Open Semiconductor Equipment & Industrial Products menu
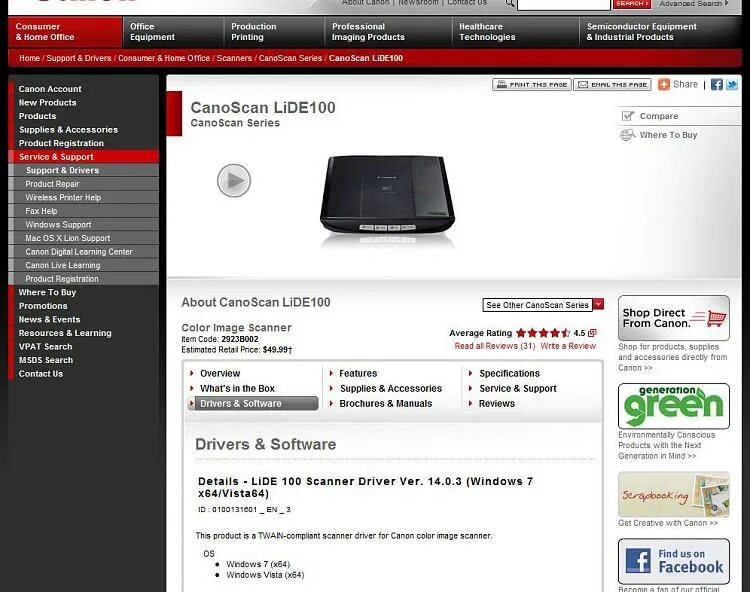The width and height of the screenshot is (750, 592). pos(660,32)
